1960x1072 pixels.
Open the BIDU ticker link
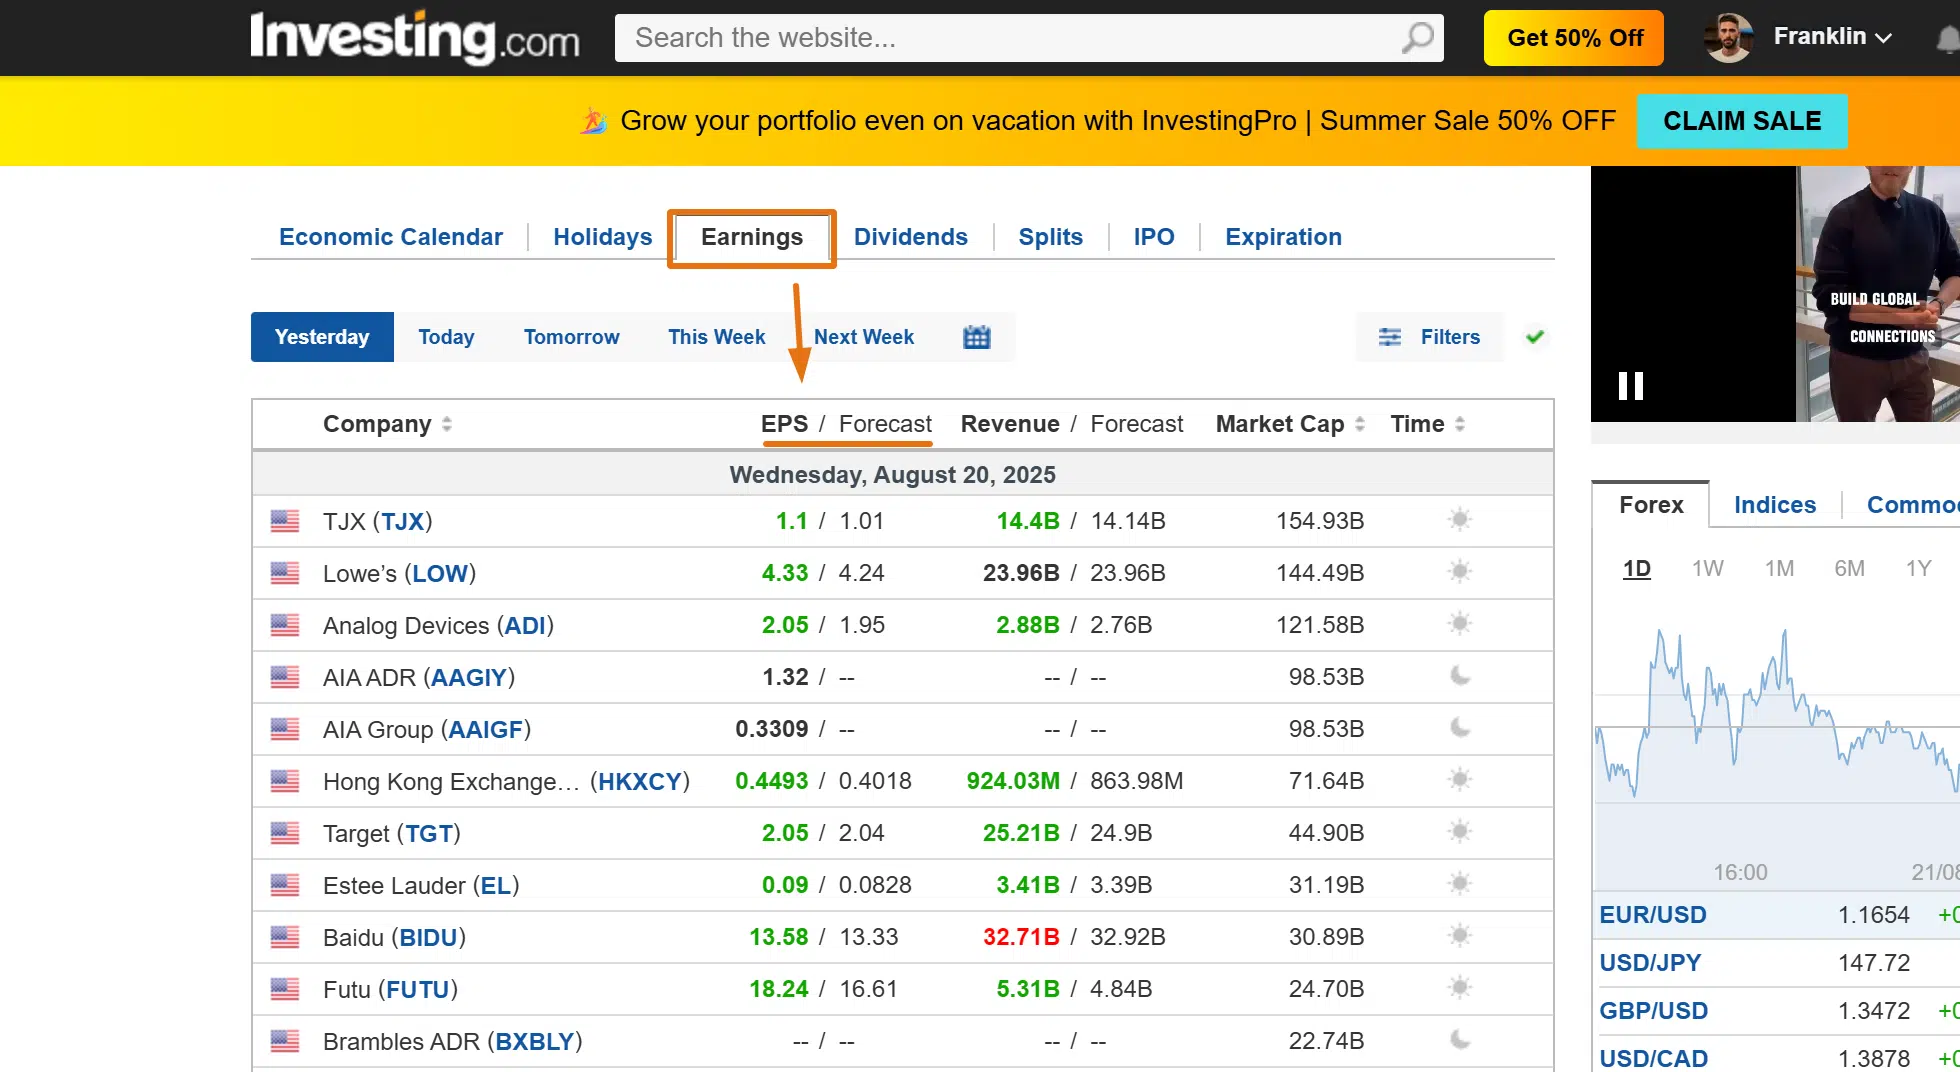pyautogui.click(x=428, y=937)
